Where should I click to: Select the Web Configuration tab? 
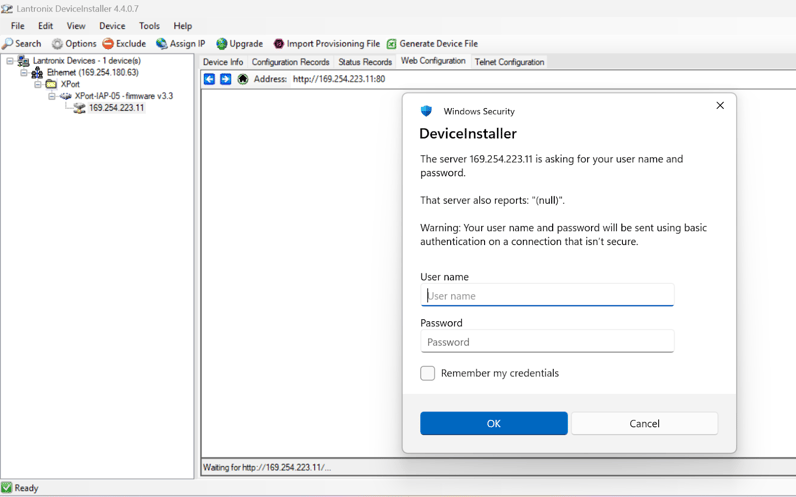tap(433, 61)
